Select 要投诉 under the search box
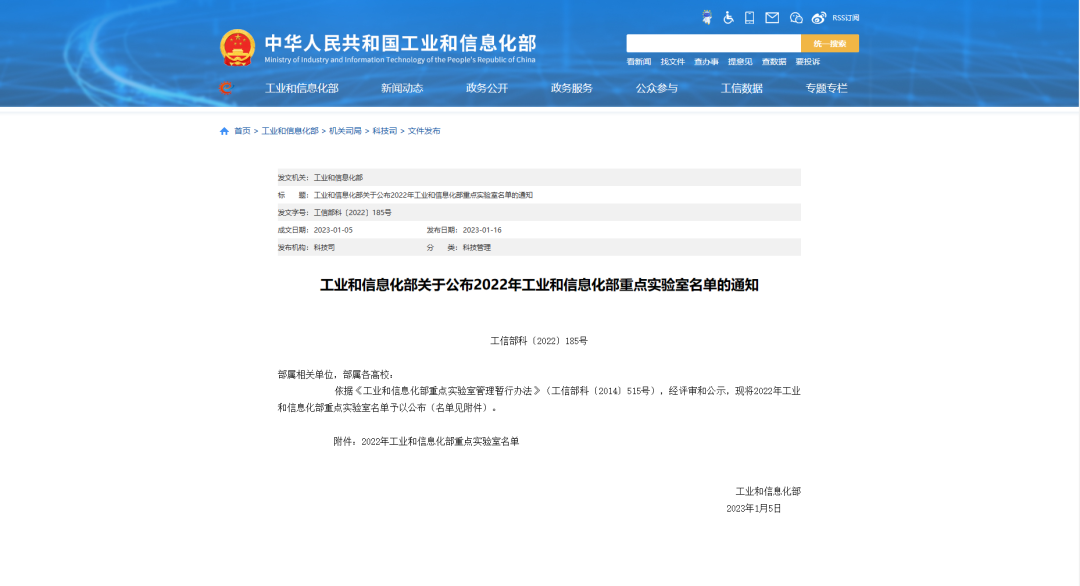Image resolution: width=1080 pixels, height=586 pixels. pyautogui.click(x=808, y=62)
